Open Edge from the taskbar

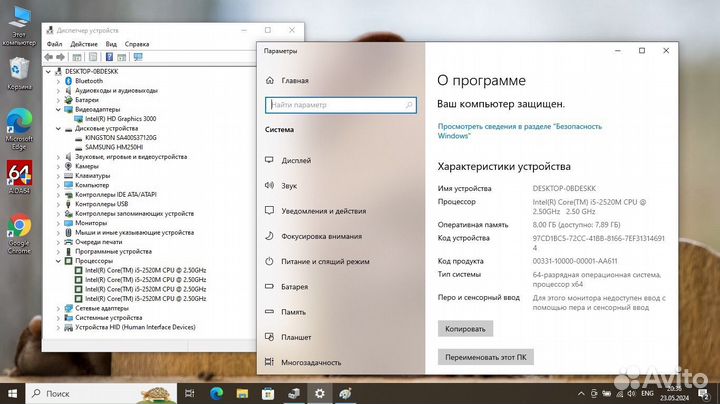216,393
